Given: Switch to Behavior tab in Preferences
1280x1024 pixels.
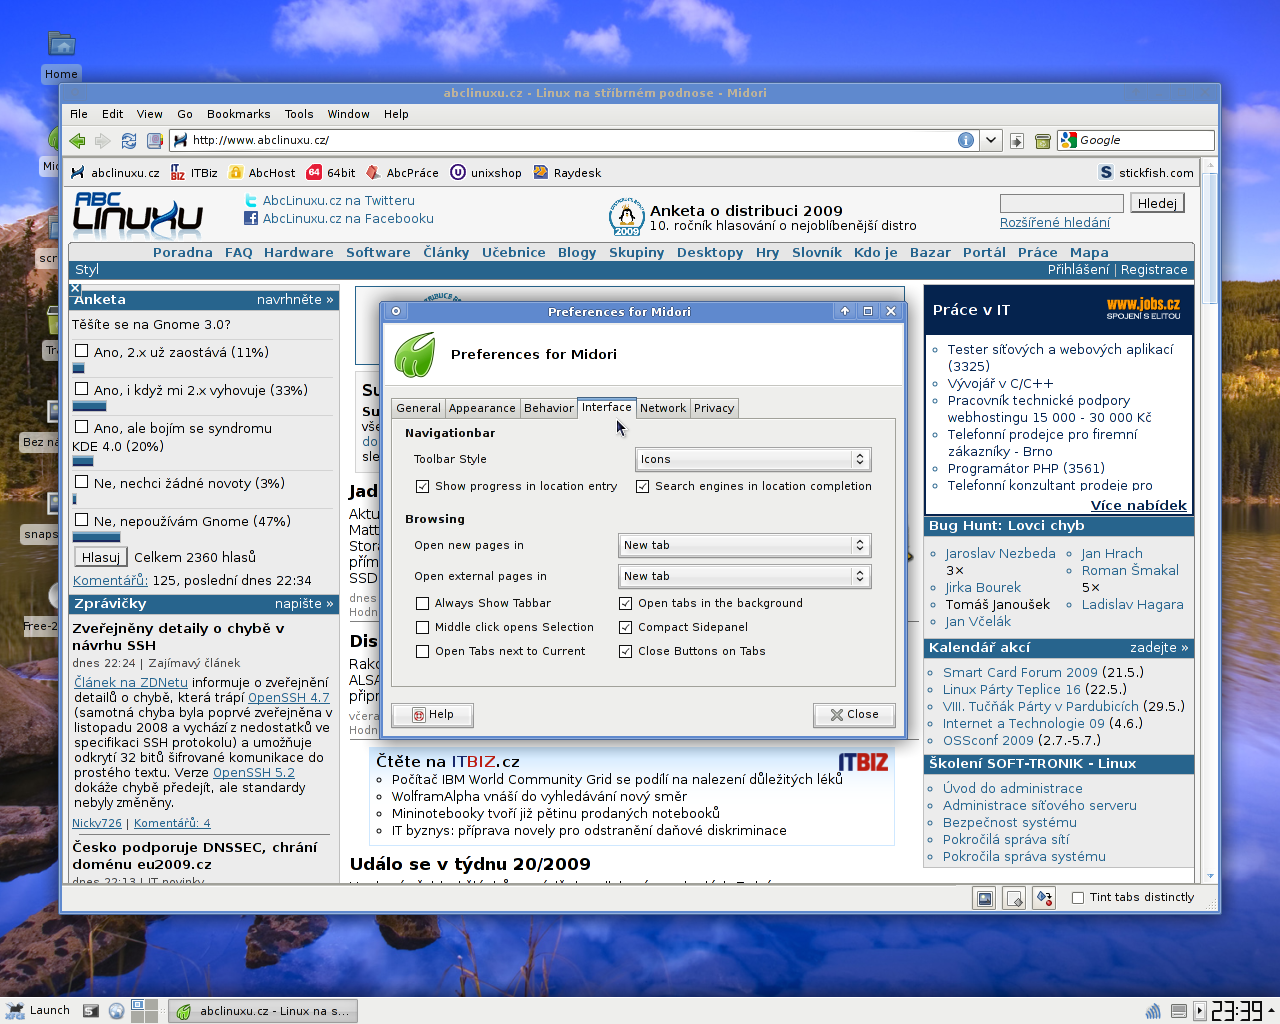Looking at the screenshot, I should 549,408.
